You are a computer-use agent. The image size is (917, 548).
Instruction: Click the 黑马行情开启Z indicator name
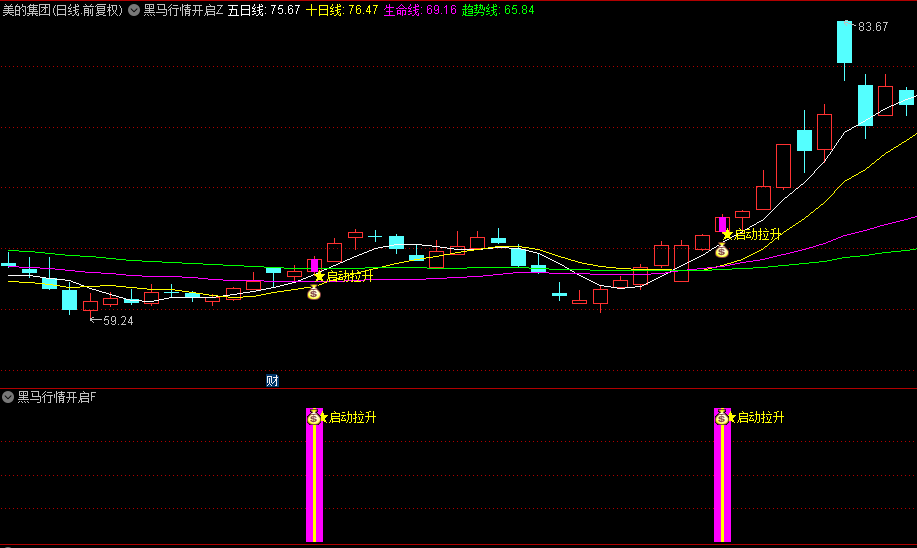[183, 10]
